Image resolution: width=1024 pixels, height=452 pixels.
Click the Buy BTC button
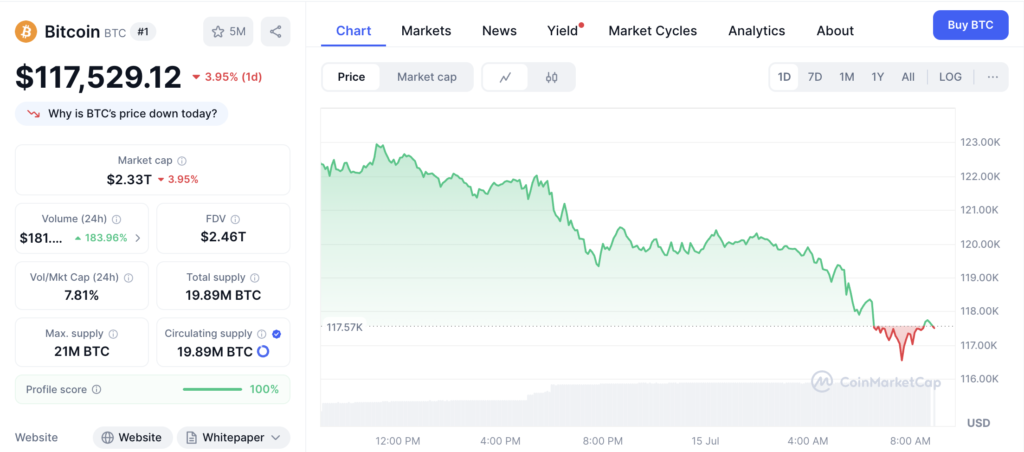969,25
